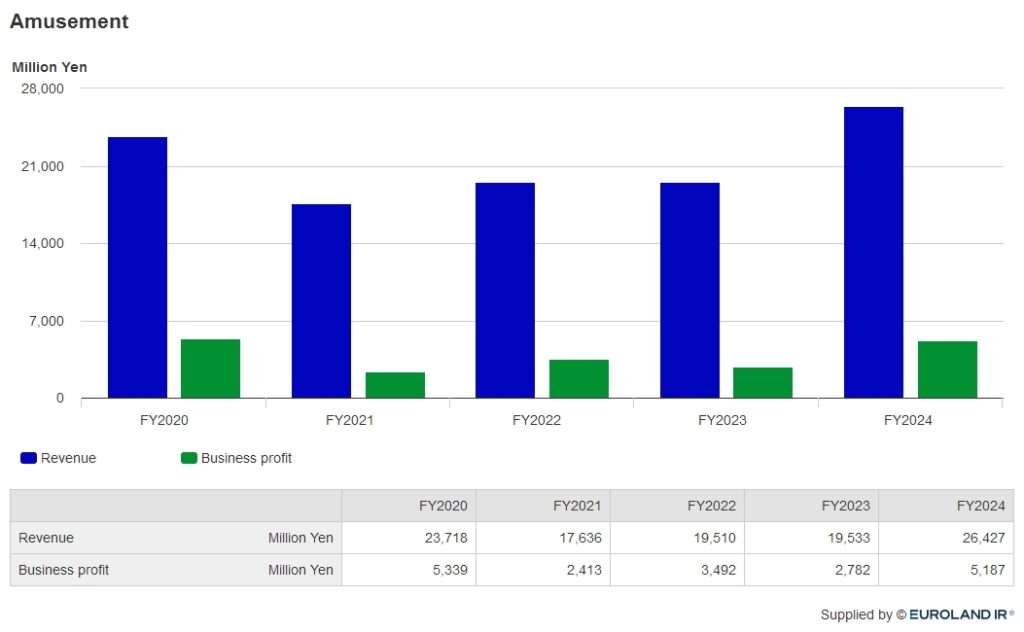Click the Business profit row label in table
1024x632 pixels.
64,570
